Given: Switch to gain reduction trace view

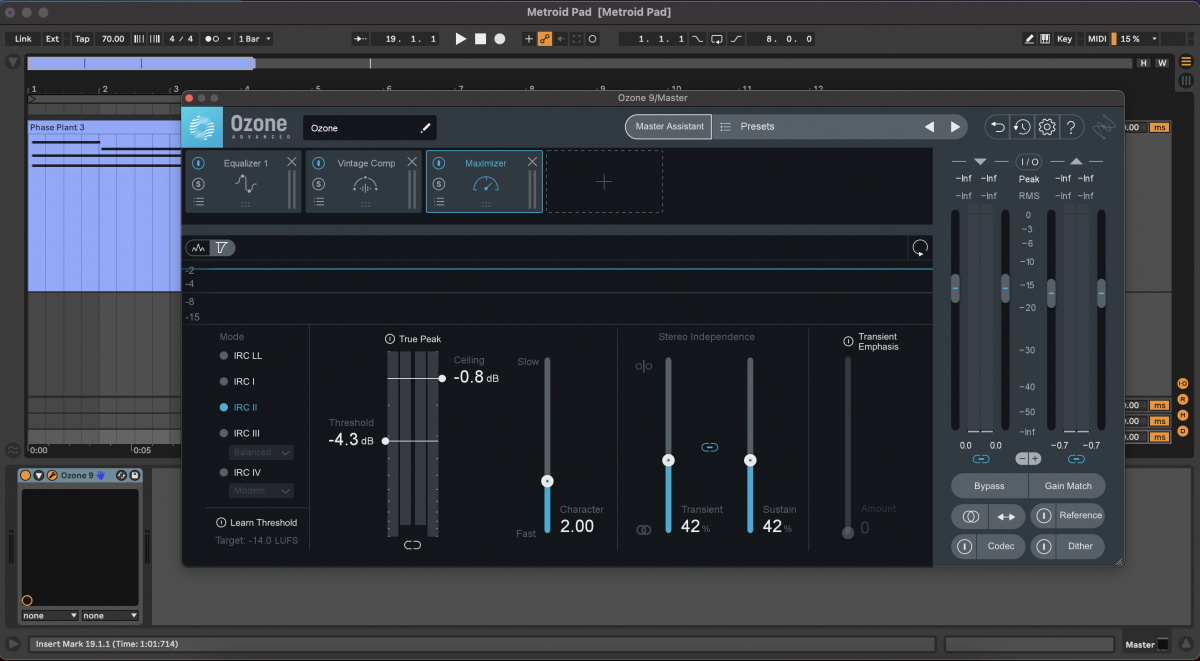Looking at the screenshot, I should [222, 247].
